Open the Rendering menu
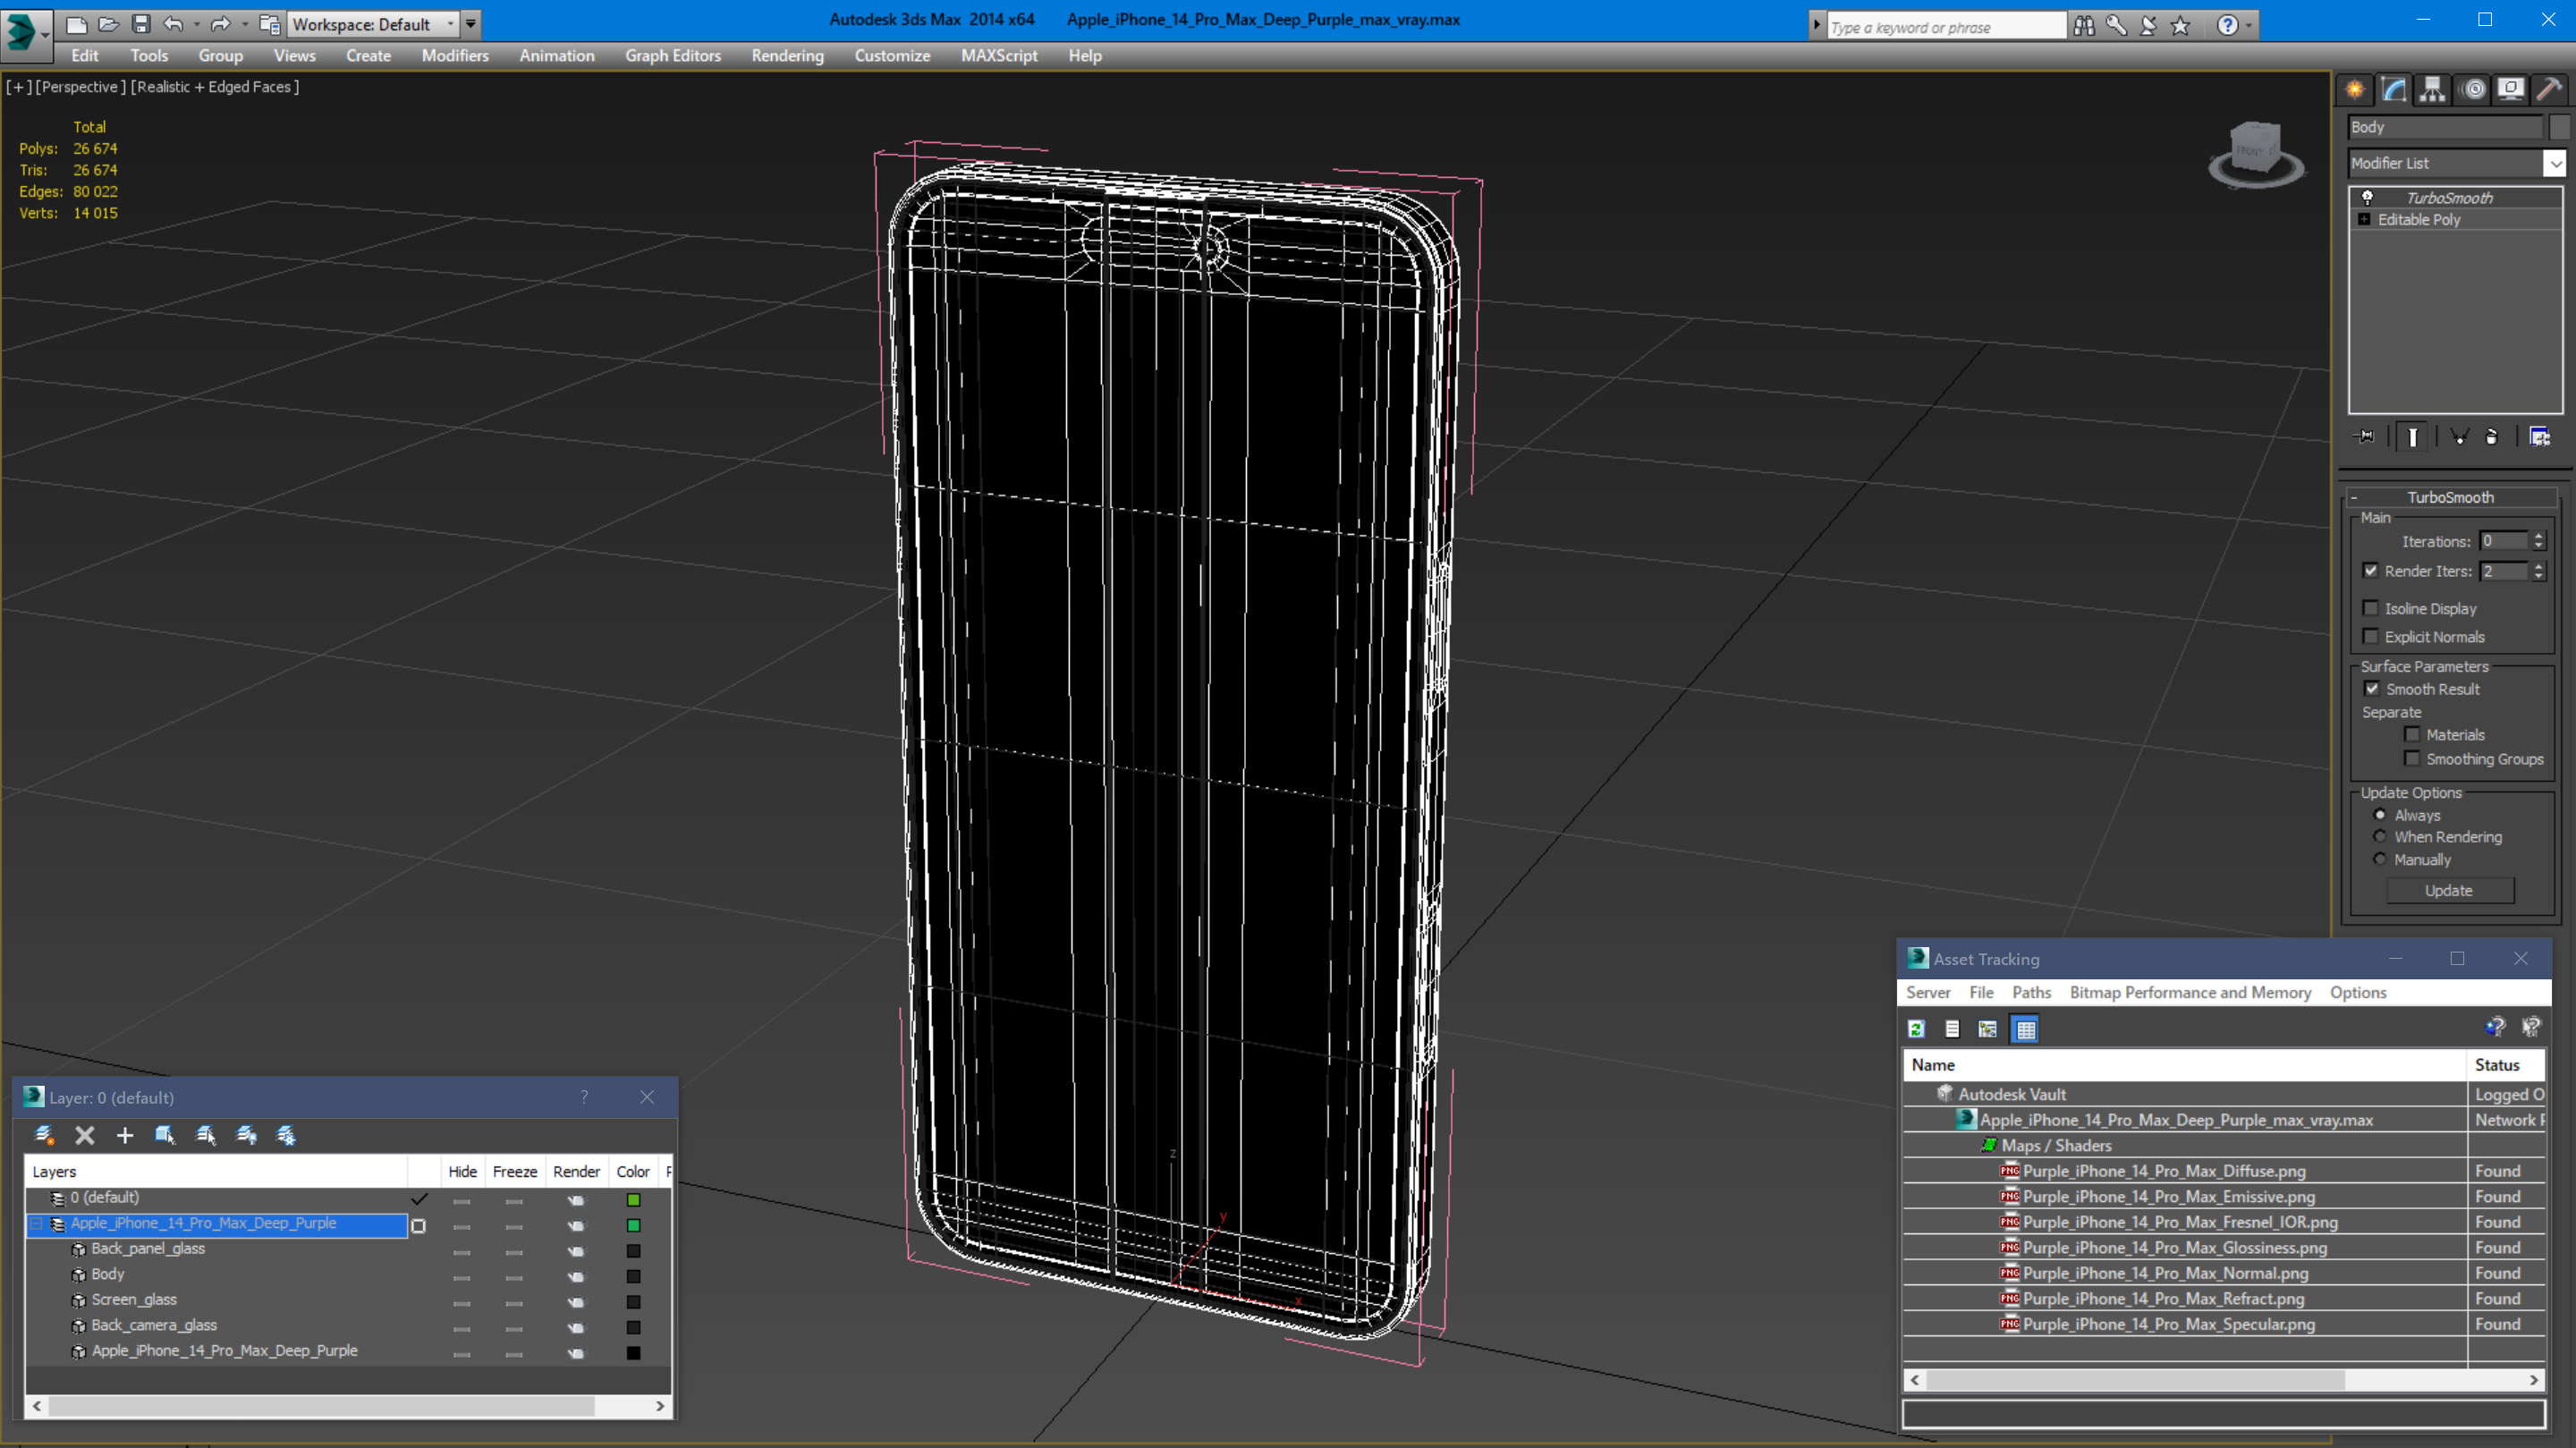This screenshot has height=1448, width=2576. 787,56
